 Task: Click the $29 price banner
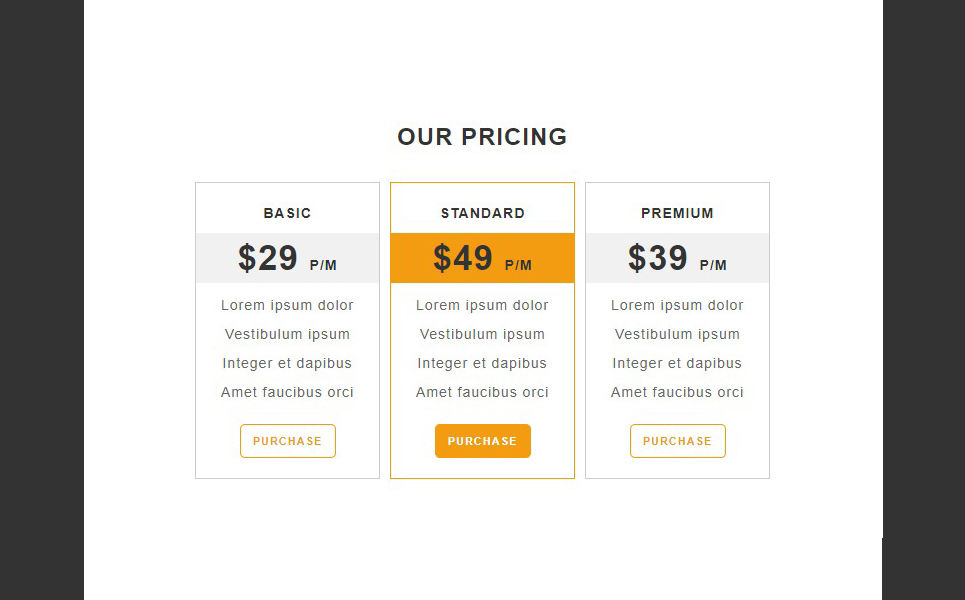pos(287,258)
